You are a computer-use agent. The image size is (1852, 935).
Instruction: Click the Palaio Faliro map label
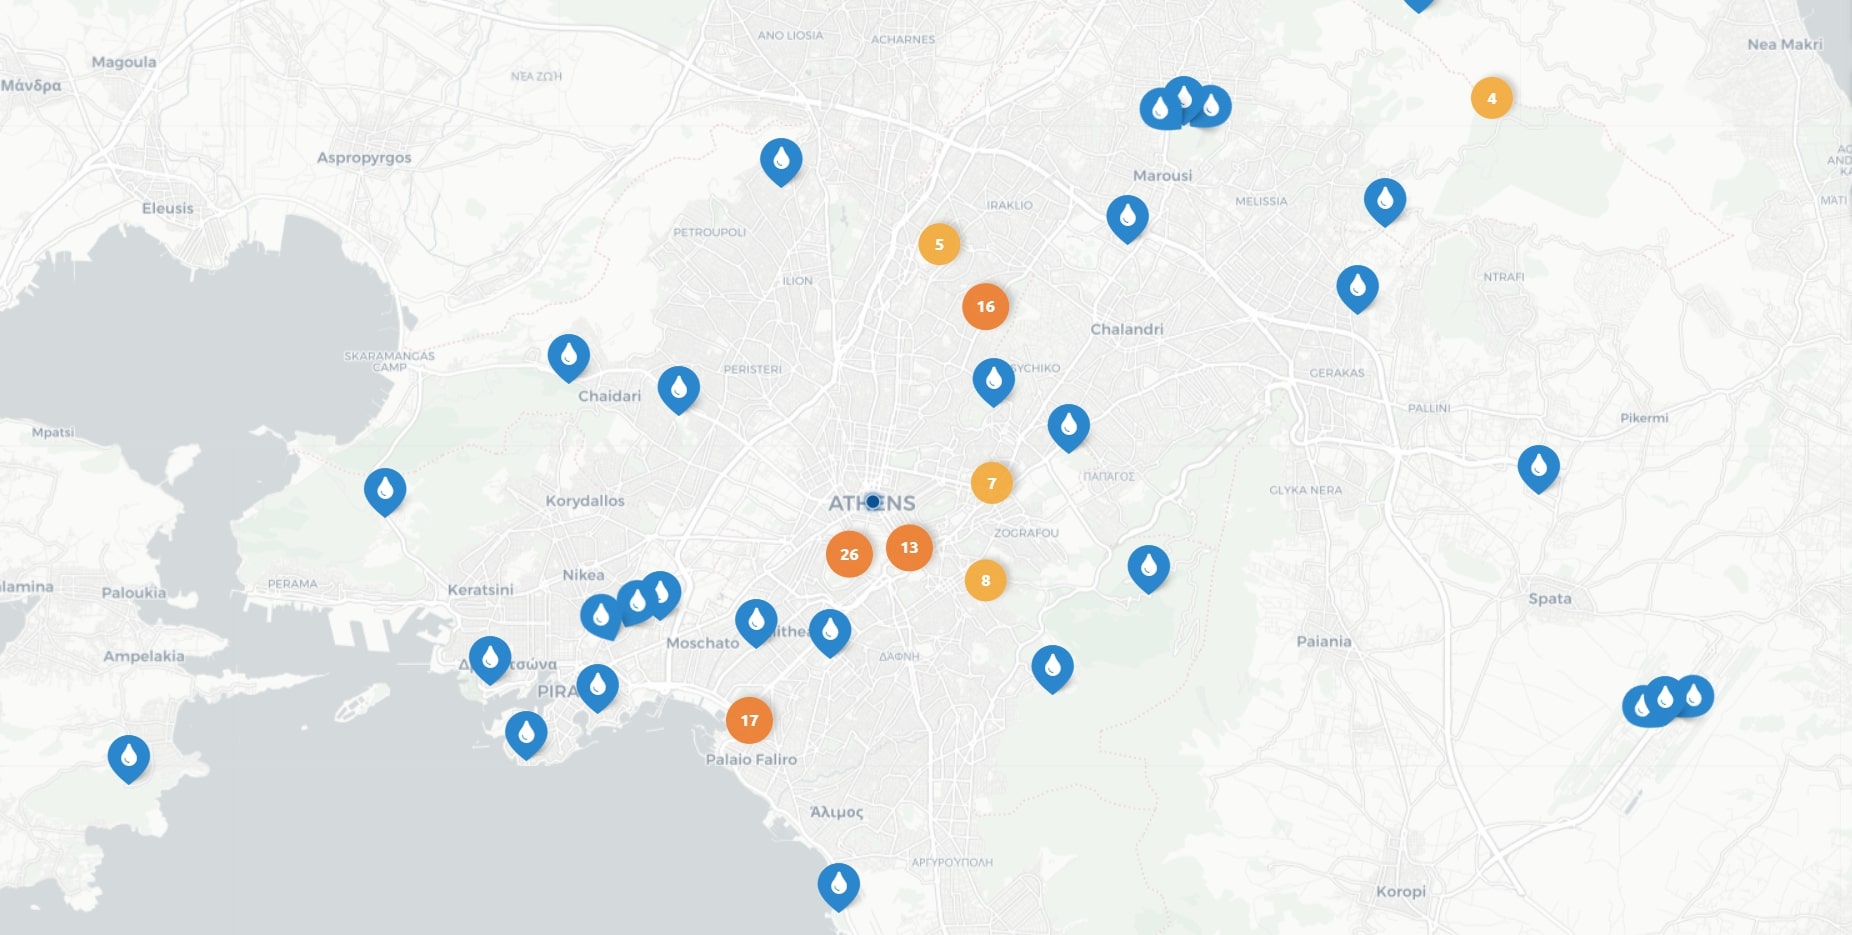coord(751,759)
